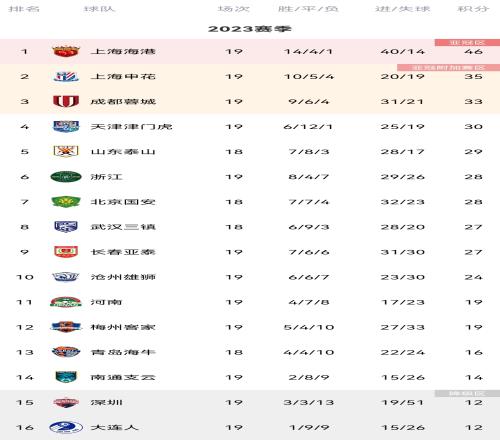Click the 进/失球 goals column header

coord(403,9)
